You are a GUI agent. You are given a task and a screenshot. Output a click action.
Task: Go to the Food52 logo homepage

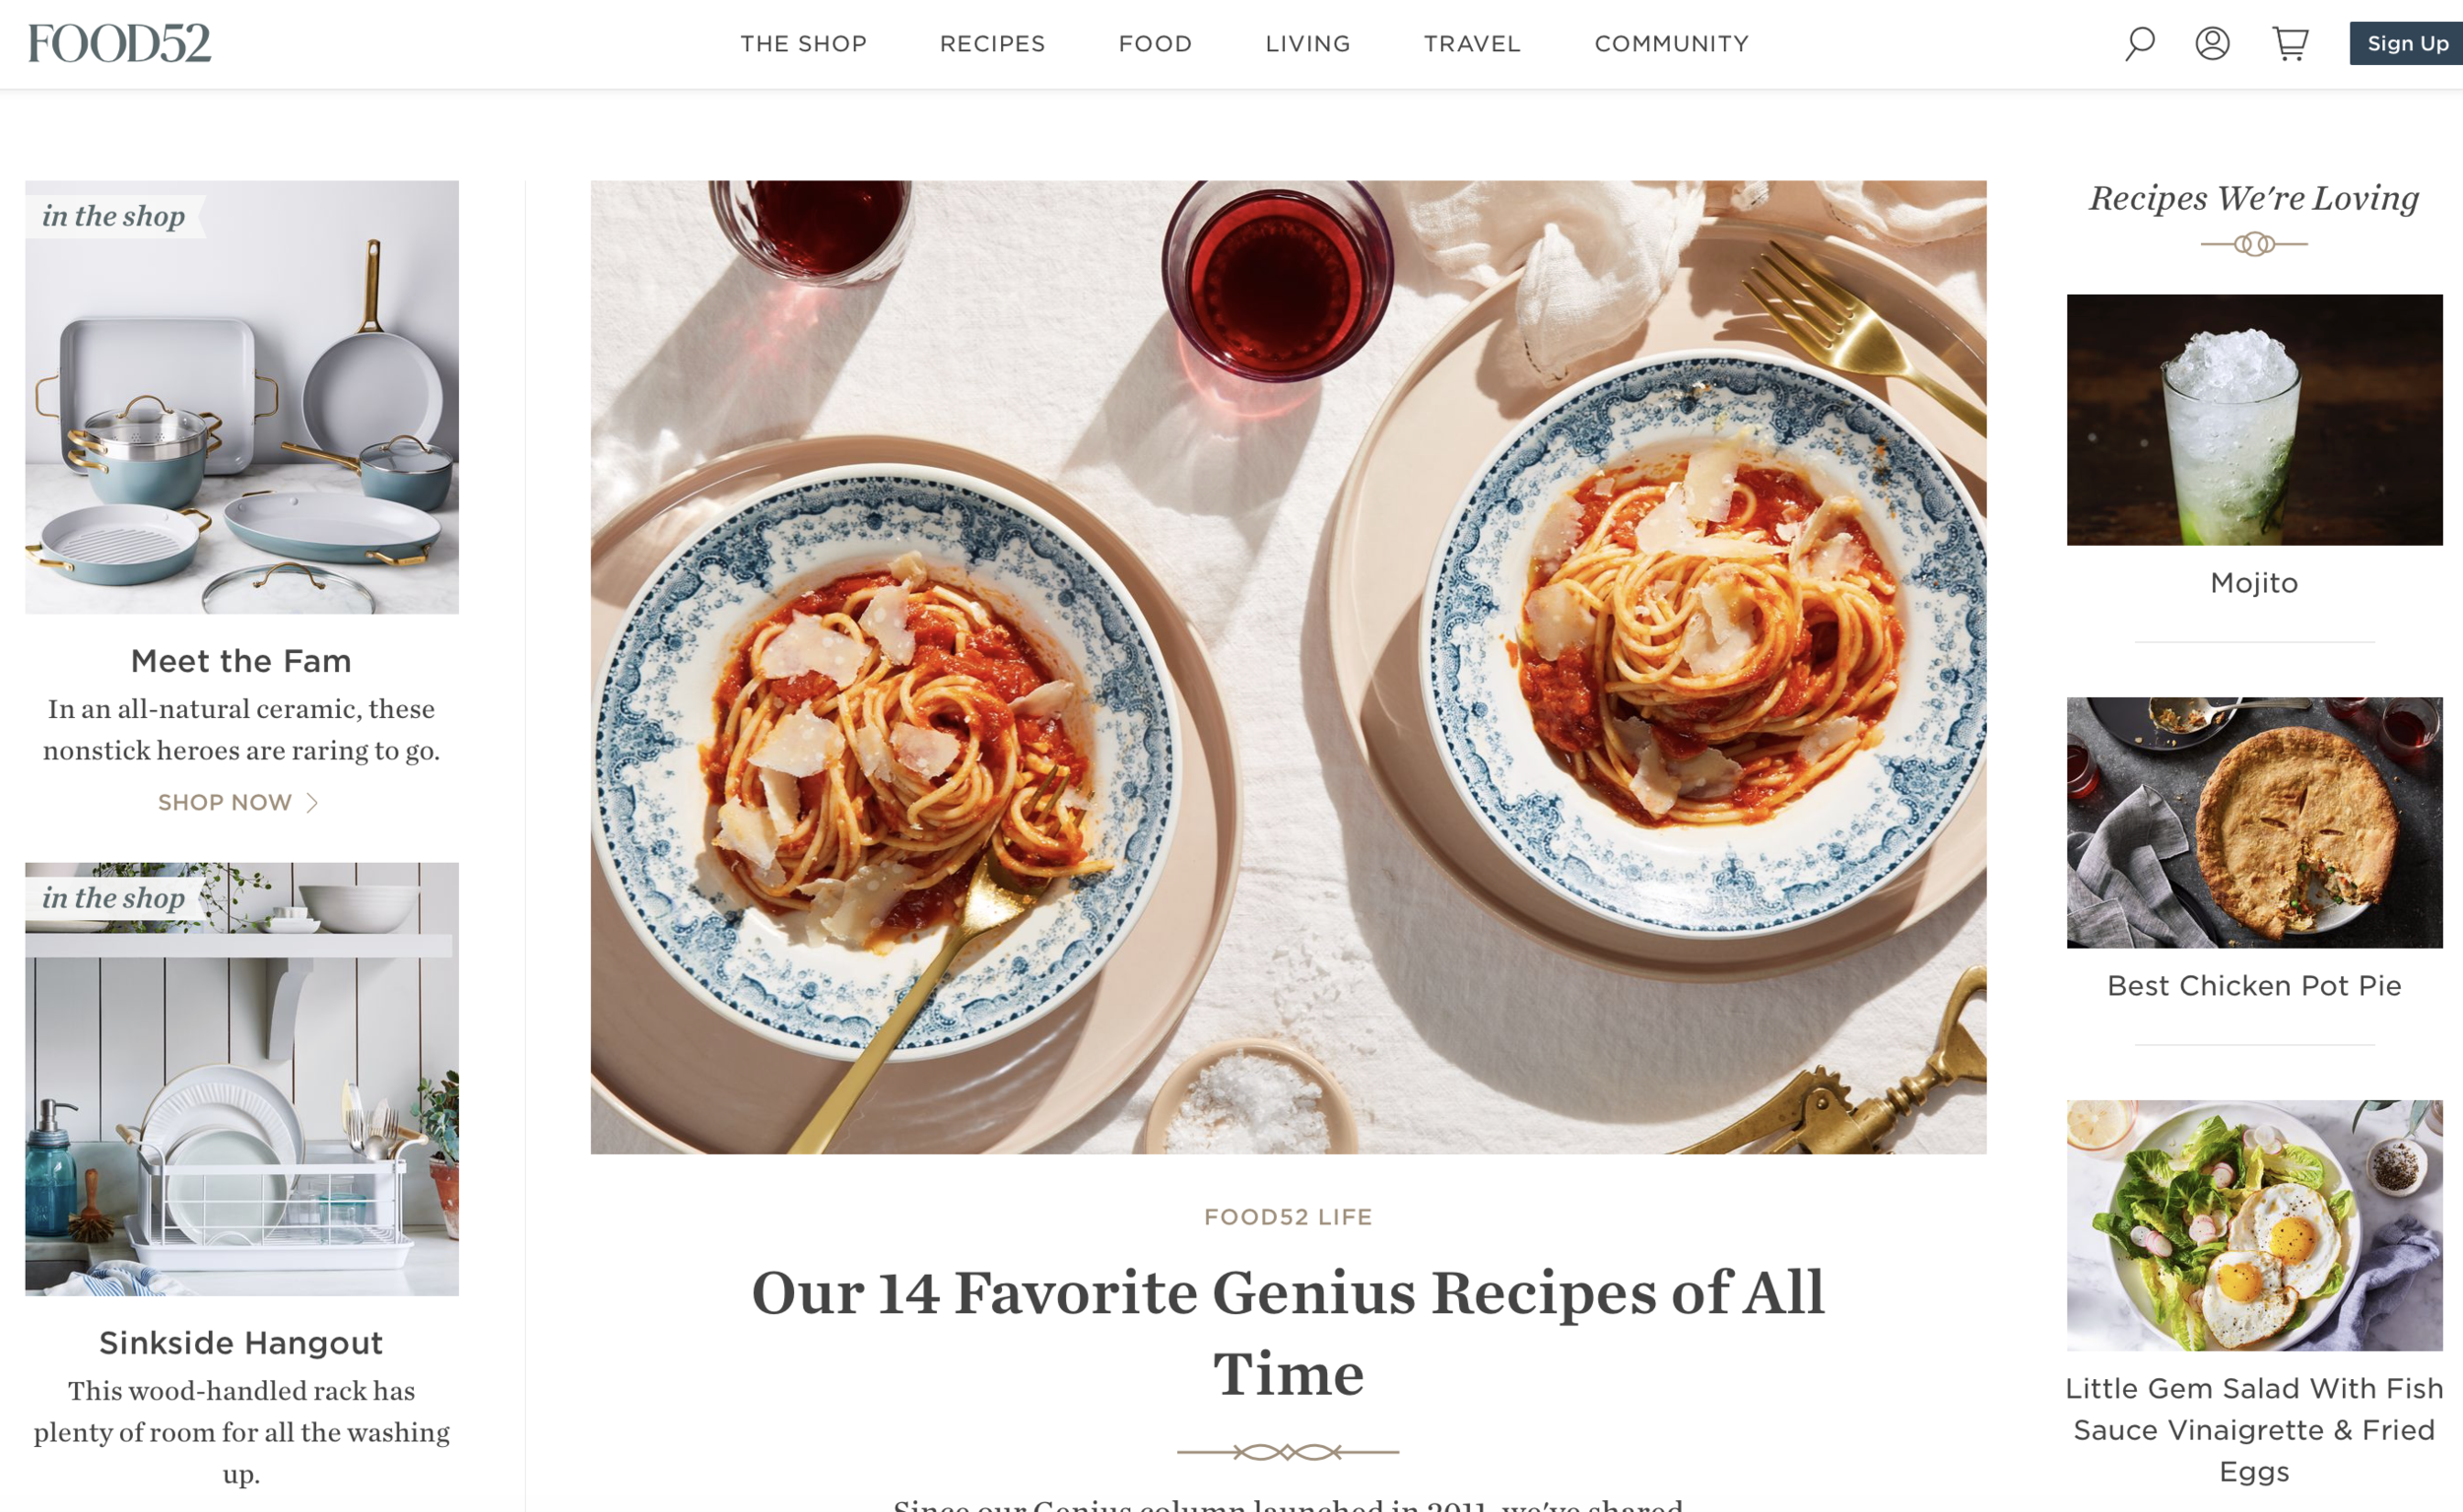(120, 43)
